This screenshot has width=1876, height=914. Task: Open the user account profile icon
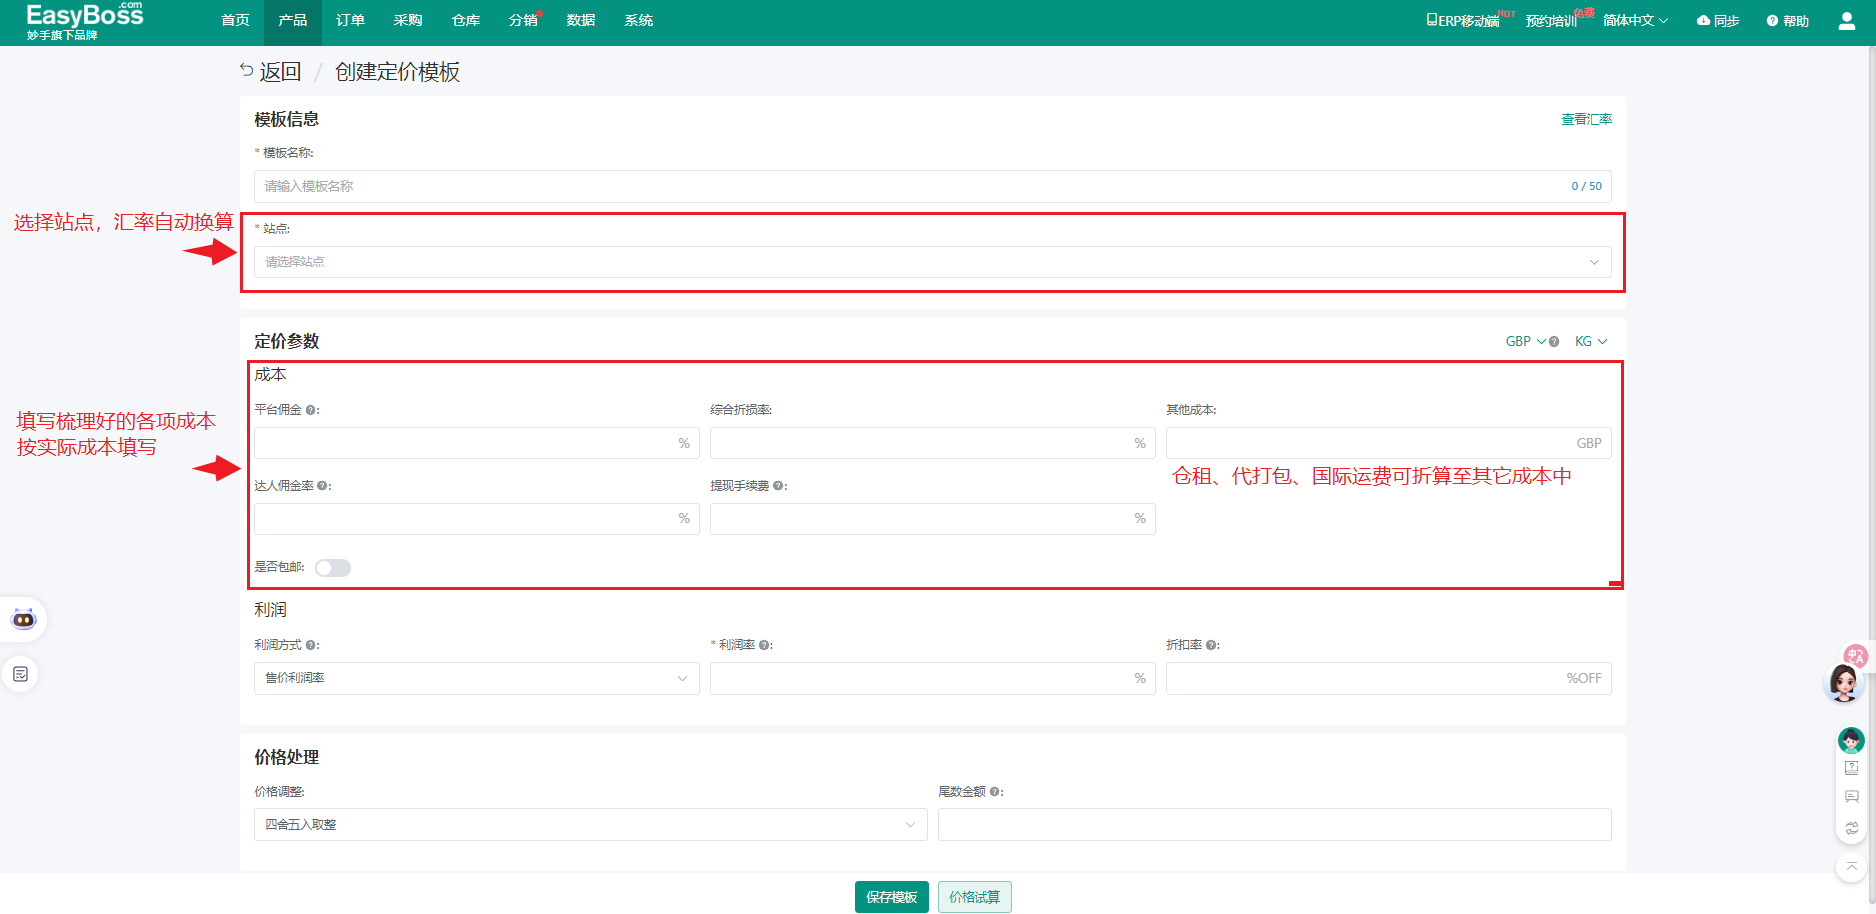click(x=1846, y=21)
